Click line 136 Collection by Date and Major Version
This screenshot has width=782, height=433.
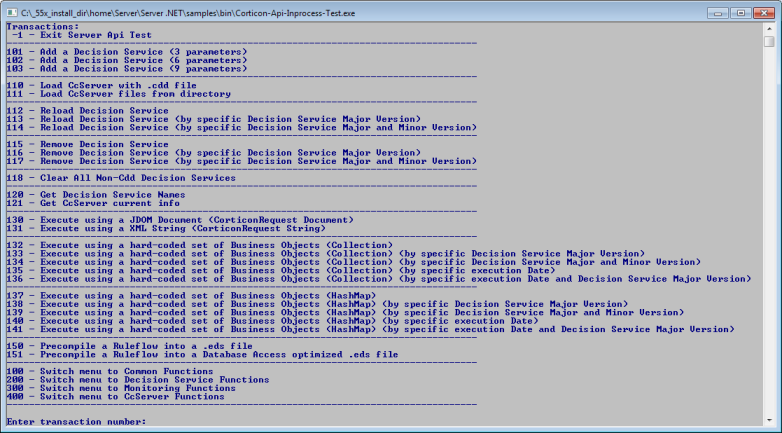[x=379, y=279]
